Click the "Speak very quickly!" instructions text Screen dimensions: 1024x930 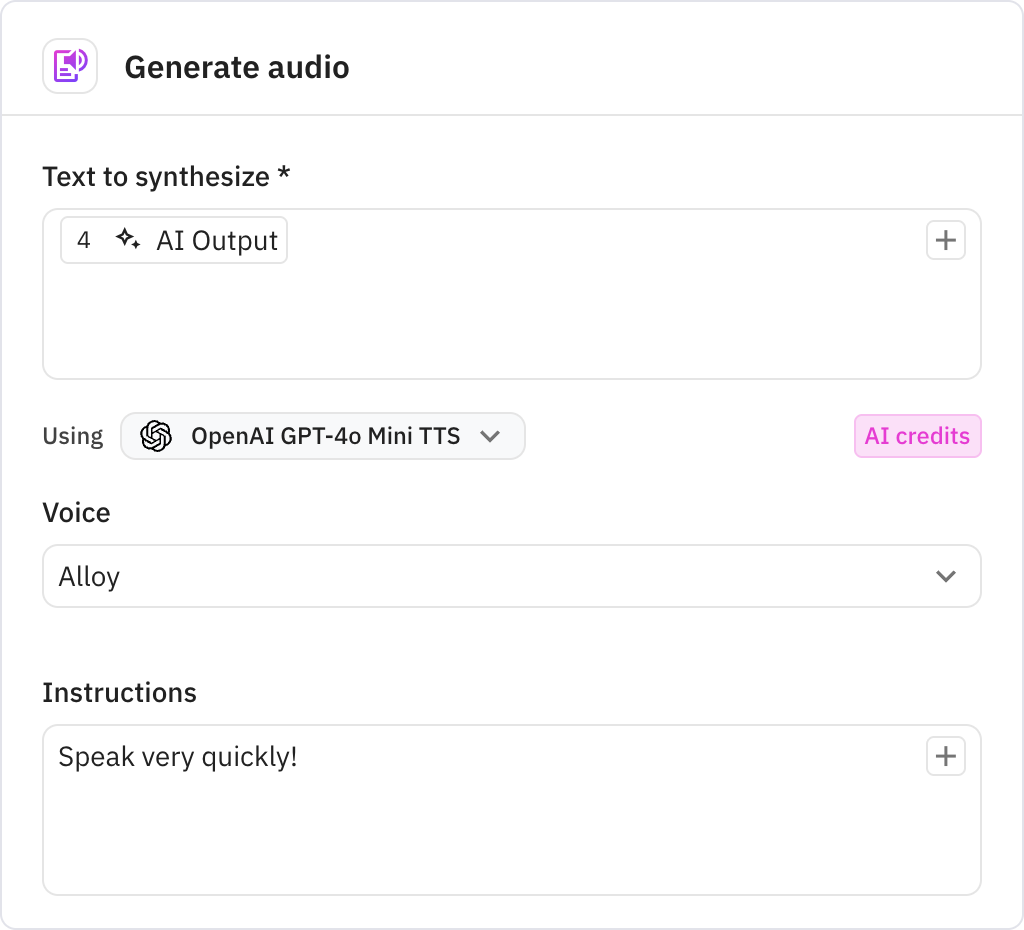coord(178,757)
